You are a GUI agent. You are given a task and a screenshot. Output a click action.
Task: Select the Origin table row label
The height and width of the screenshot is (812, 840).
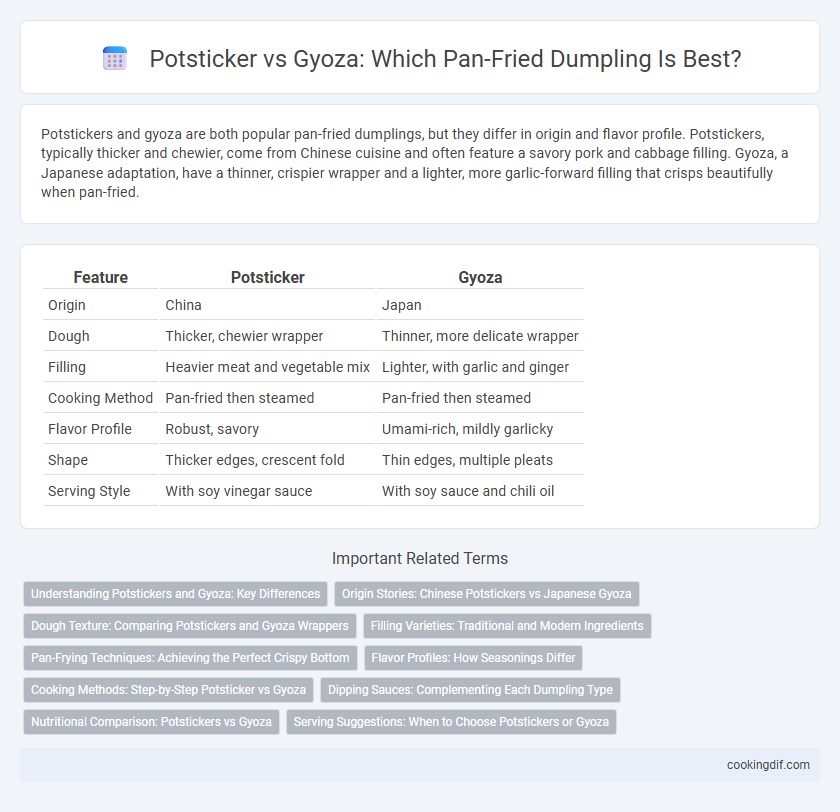coord(67,305)
